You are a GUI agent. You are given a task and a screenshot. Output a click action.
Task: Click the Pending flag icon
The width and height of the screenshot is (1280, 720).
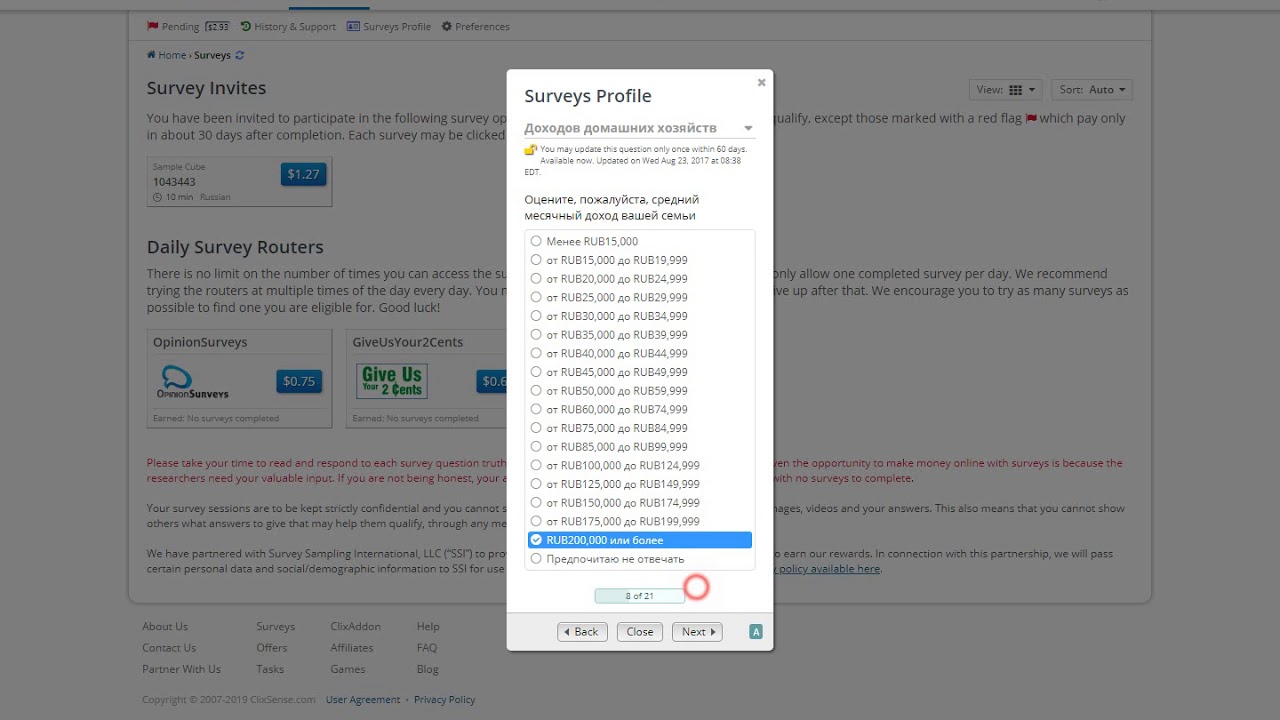pyautogui.click(x=153, y=26)
